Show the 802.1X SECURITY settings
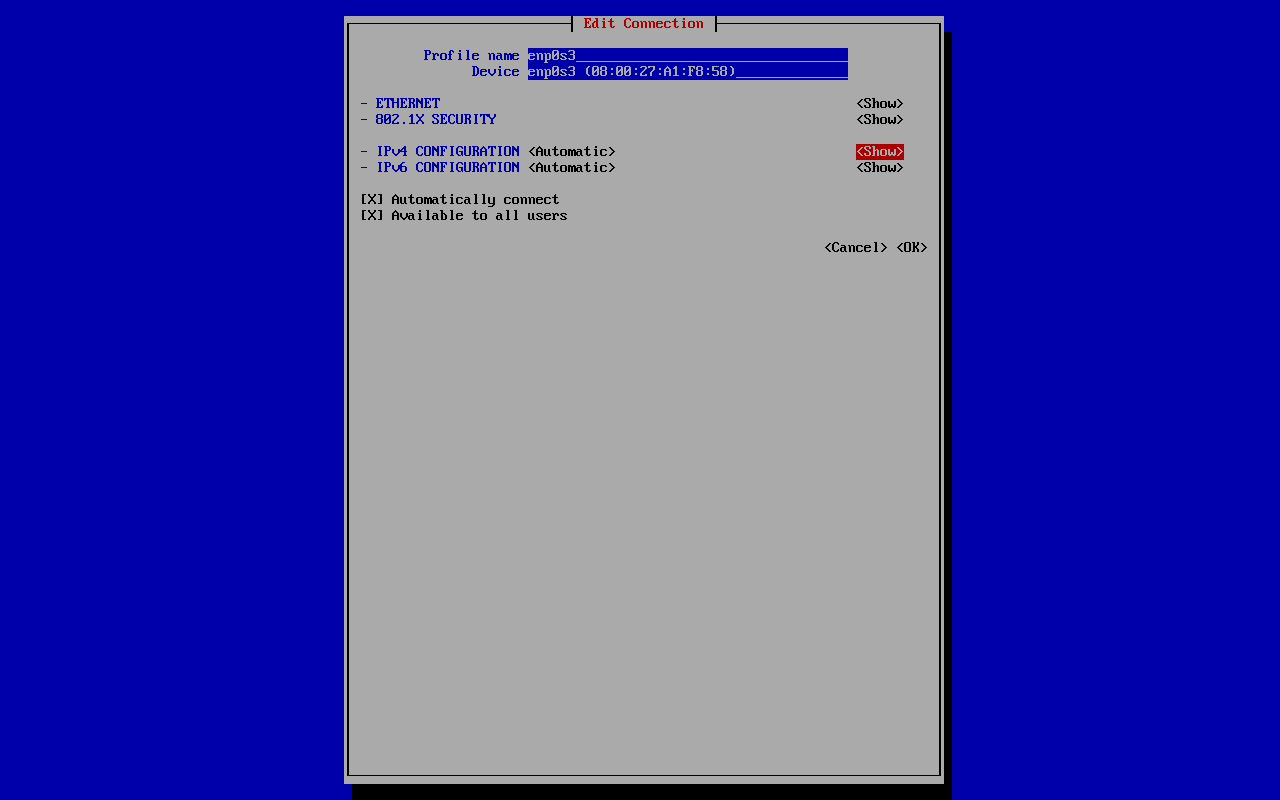1280x800 pixels. tap(879, 120)
